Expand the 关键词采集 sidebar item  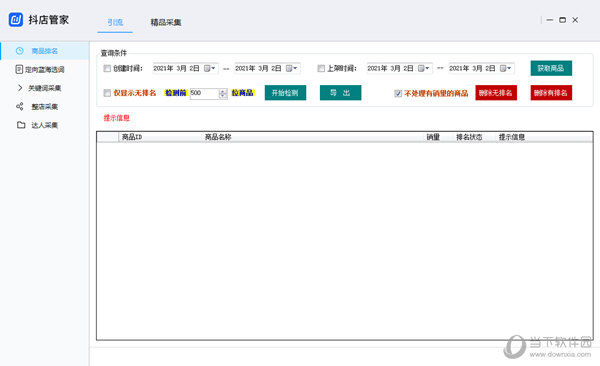[x=20, y=88]
